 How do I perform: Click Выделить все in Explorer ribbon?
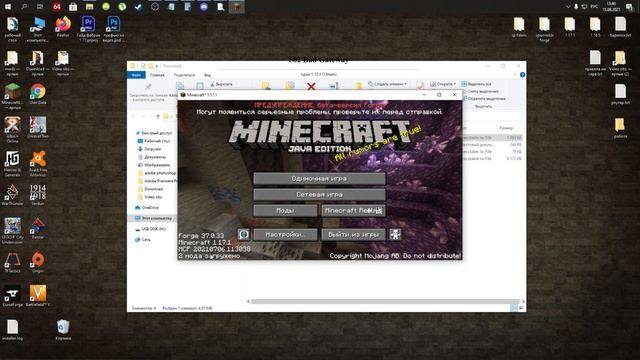tap(477, 84)
